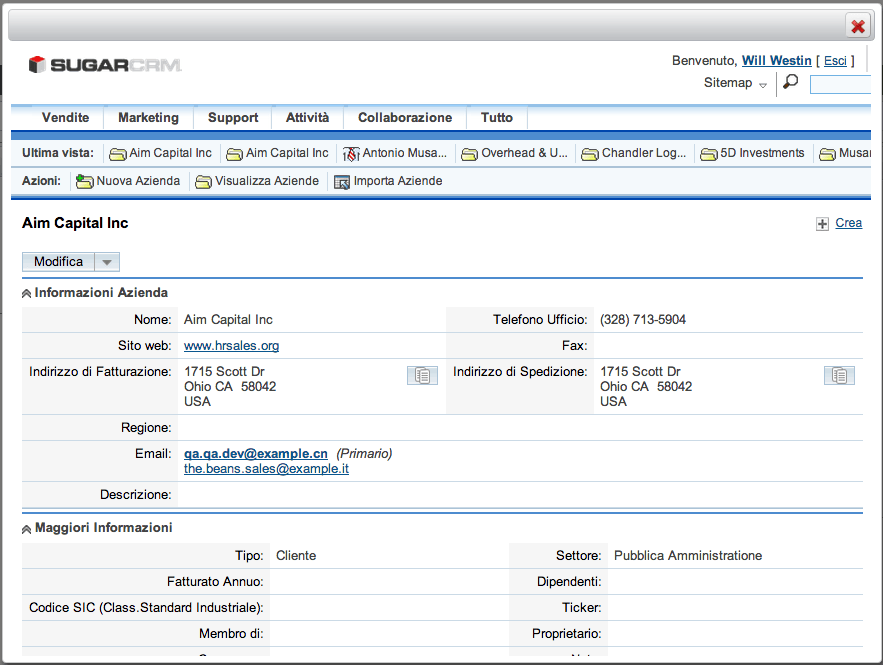Click the phone number (328) 713-5904
This screenshot has width=883, height=665.
click(x=643, y=320)
